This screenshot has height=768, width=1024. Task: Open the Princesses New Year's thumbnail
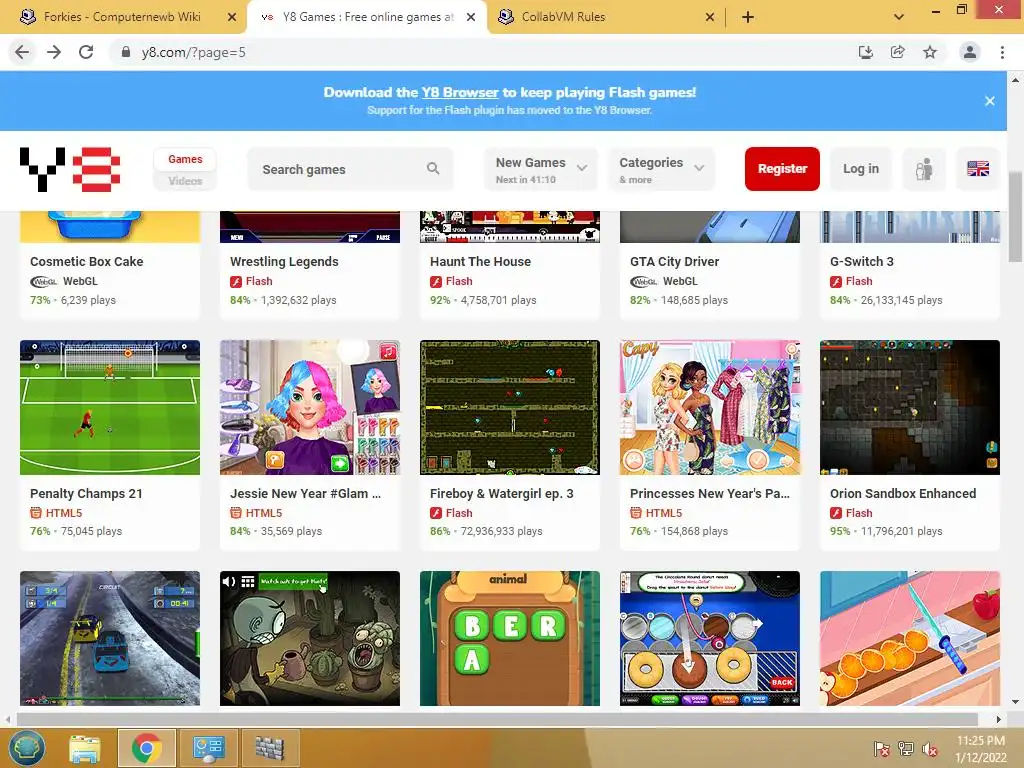710,407
